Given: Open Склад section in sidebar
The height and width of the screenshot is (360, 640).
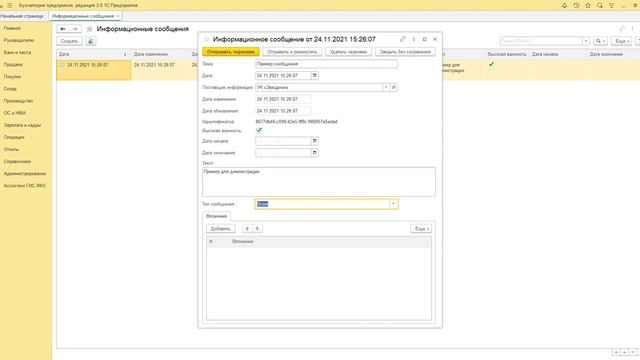Looking at the screenshot, I should coord(10,89).
